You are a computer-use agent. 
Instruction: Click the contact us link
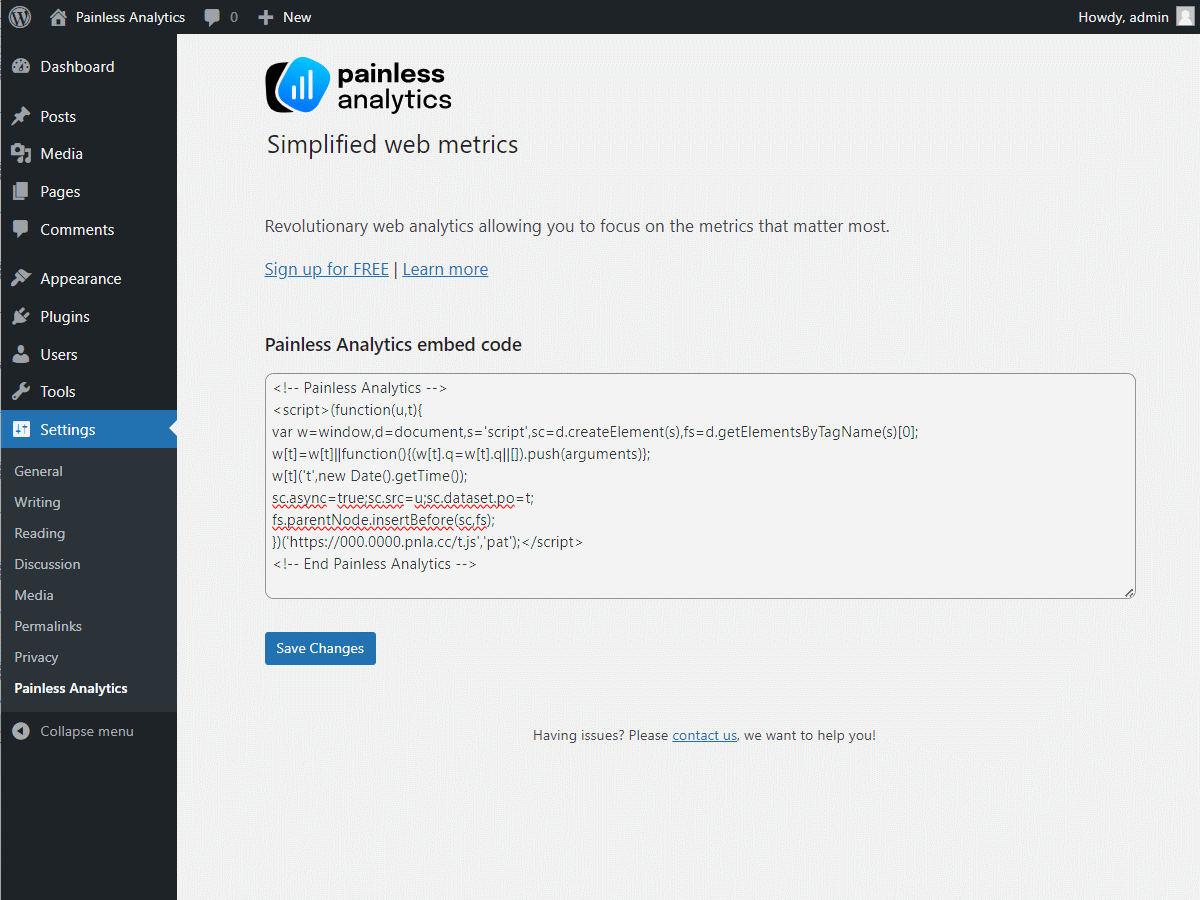(x=704, y=736)
